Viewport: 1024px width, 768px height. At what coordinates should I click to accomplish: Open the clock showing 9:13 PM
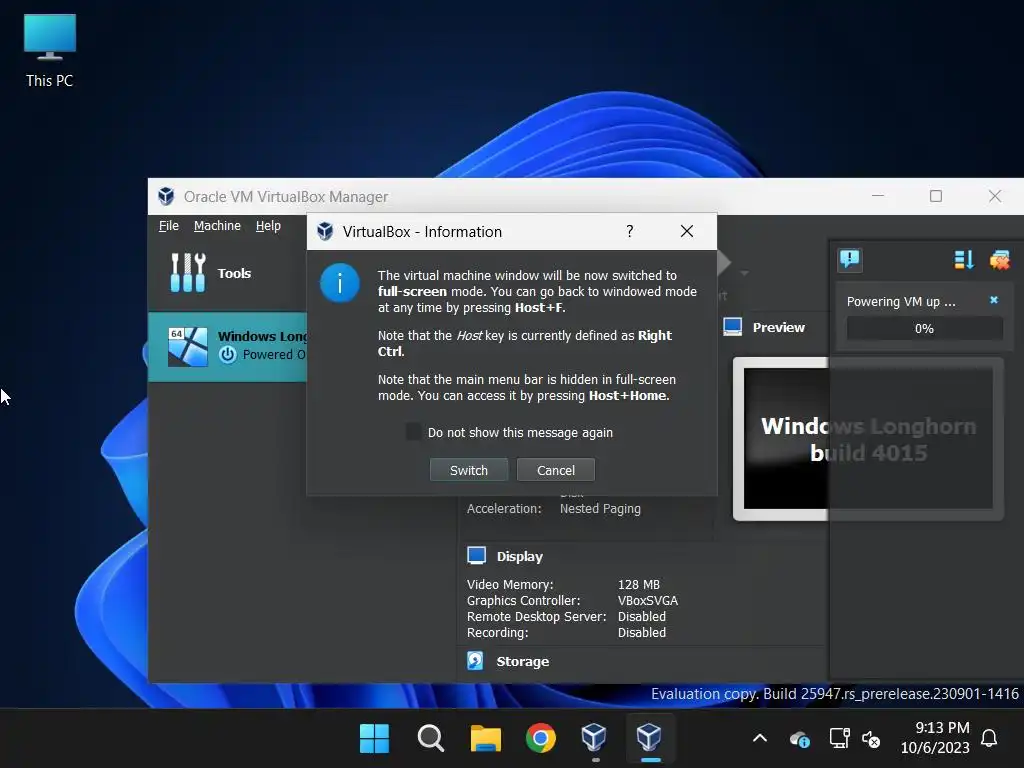click(935, 738)
